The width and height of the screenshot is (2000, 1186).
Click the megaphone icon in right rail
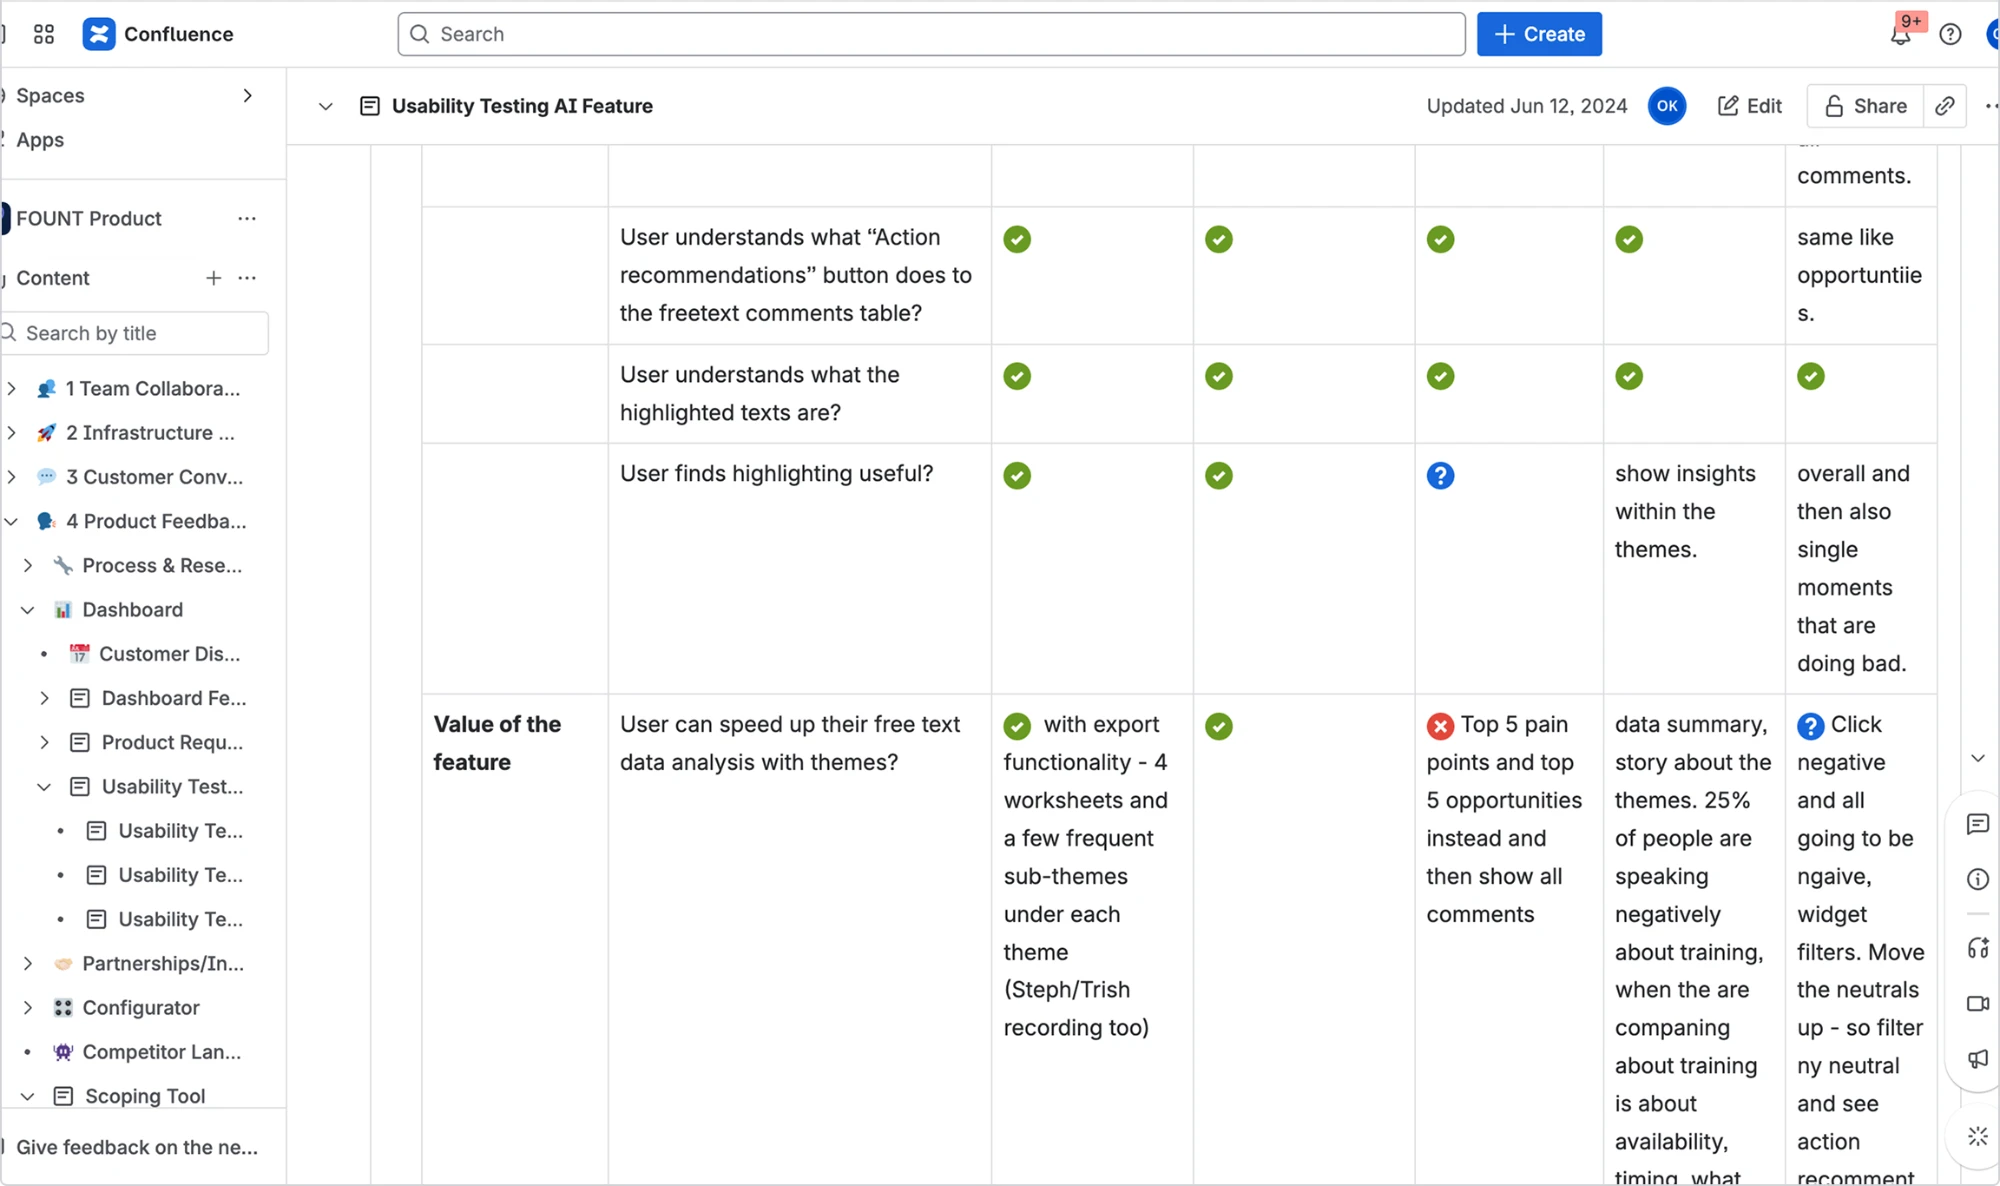point(1977,1059)
